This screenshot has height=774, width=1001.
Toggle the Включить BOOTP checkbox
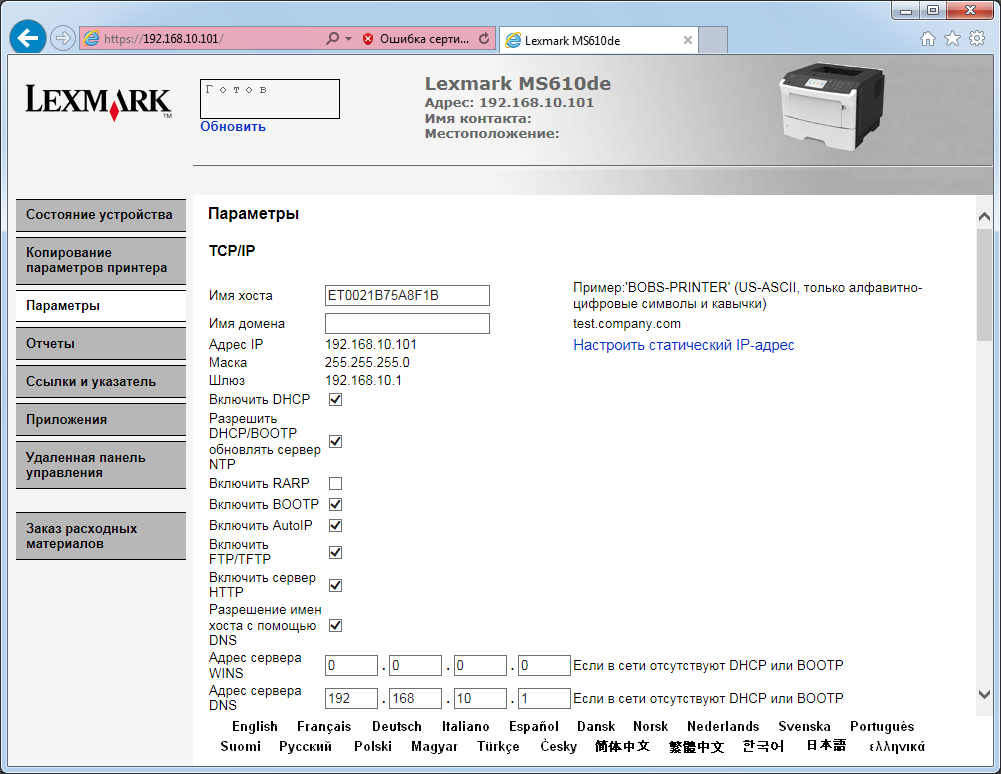(335, 505)
